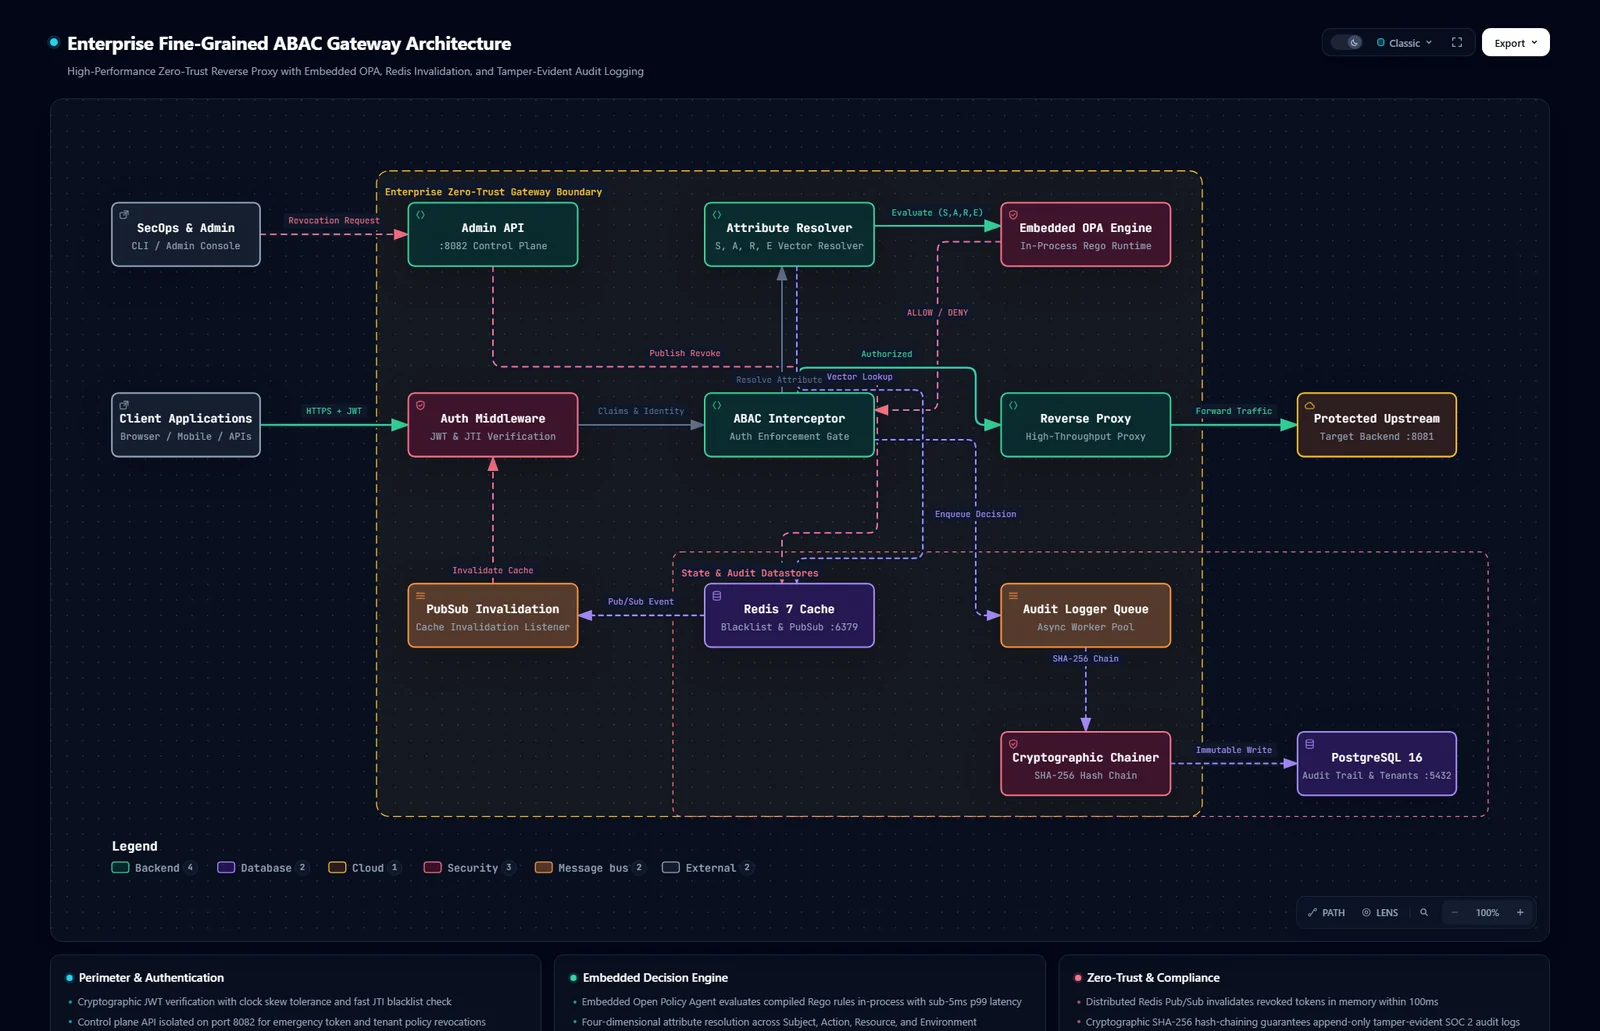Click the 'Enqueue Decision' edge label

pos(975,514)
